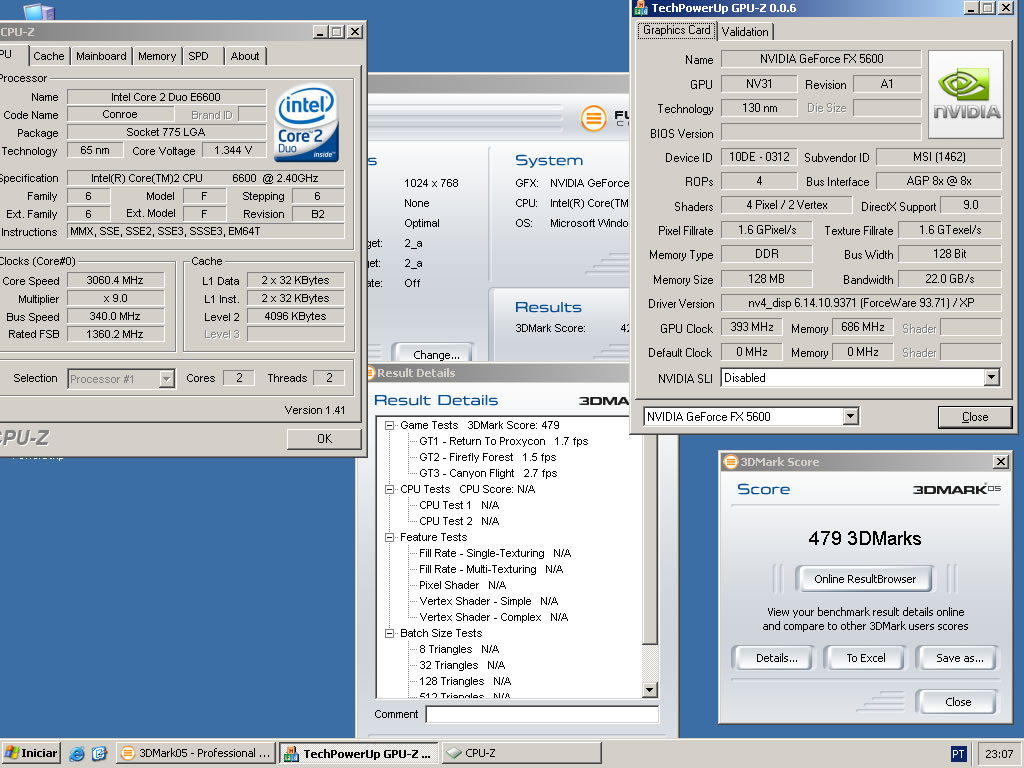Click Core Speed 3060.4 MHz value in CPU-Z
The height and width of the screenshot is (768, 1024).
pyautogui.click(x=115, y=280)
